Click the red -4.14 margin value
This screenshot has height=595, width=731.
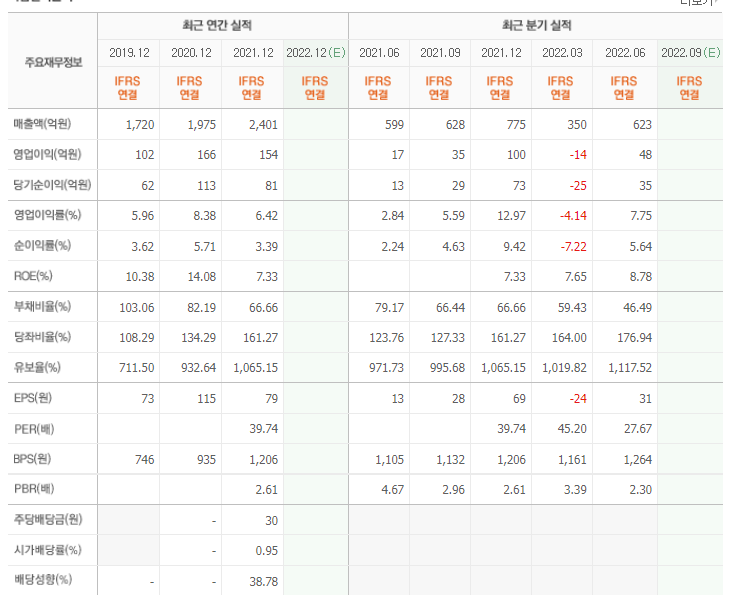(573, 216)
